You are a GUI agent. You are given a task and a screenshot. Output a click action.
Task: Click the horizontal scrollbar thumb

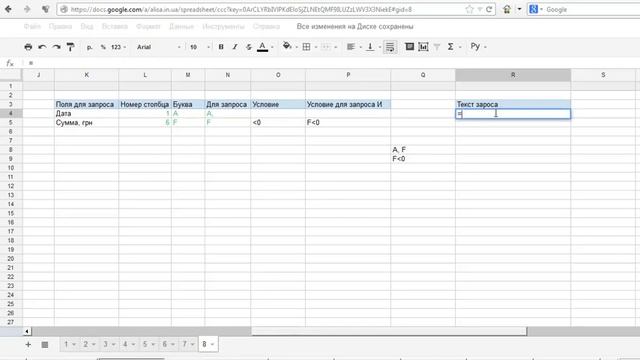[x=389, y=331]
